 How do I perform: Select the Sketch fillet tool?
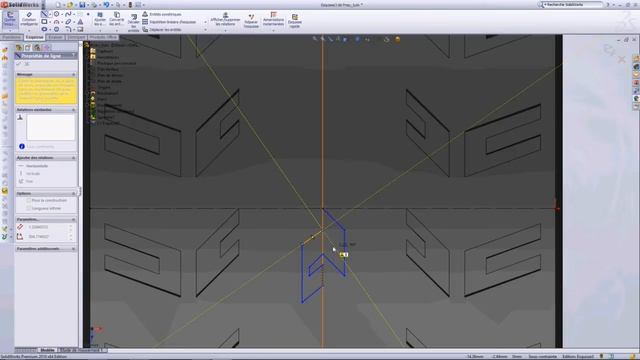pyautogui.click(x=68, y=29)
